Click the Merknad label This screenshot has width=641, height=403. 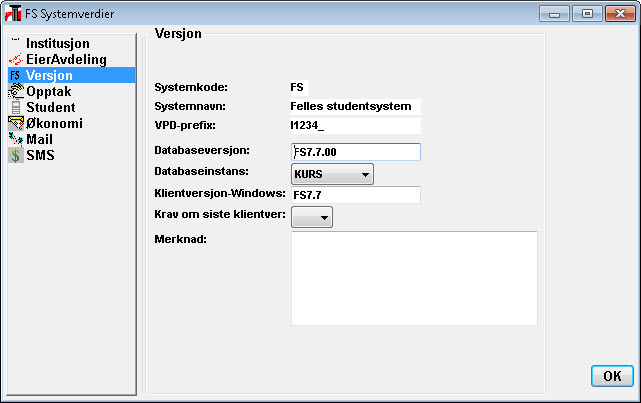(x=180, y=239)
